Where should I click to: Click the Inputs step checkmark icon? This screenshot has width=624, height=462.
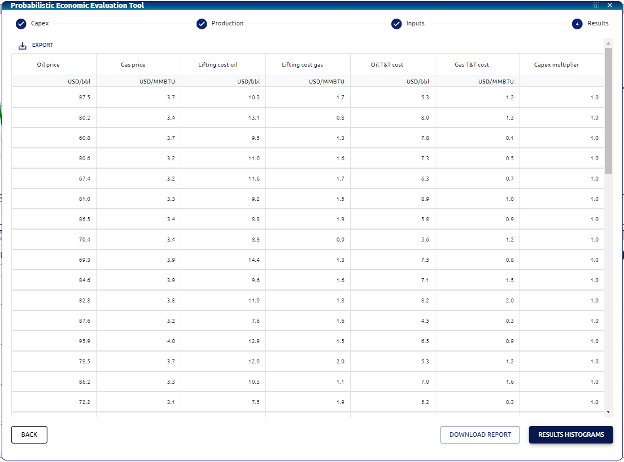click(x=396, y=23)
